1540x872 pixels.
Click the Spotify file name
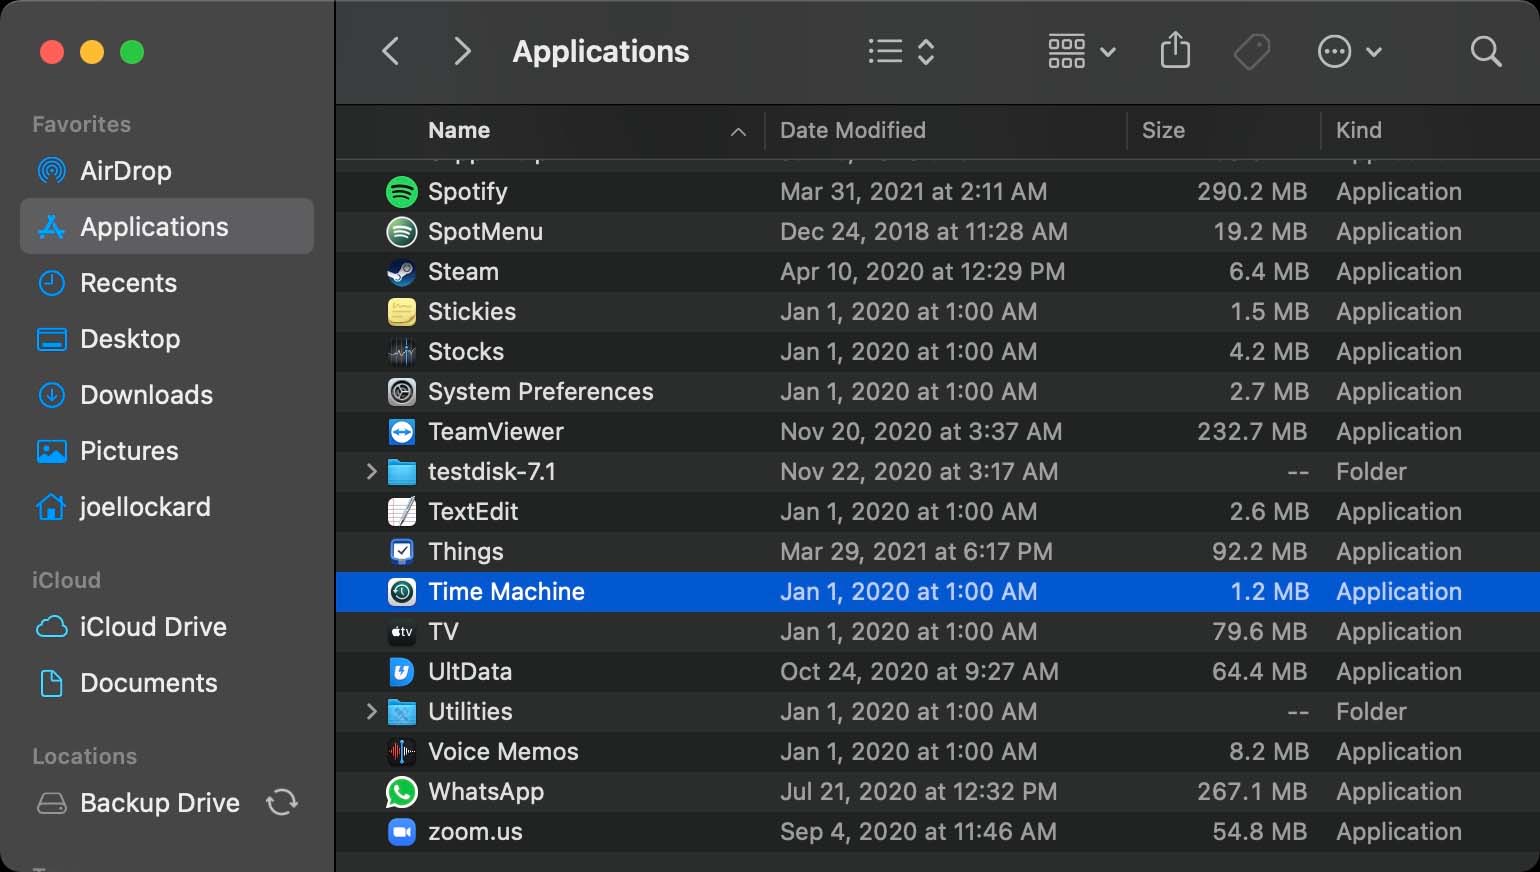[467, 191]
